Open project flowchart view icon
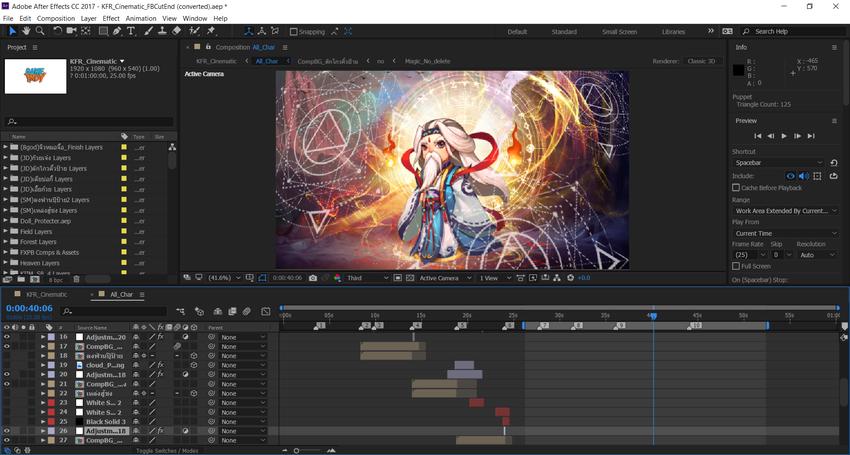 [x=172, y=147]
